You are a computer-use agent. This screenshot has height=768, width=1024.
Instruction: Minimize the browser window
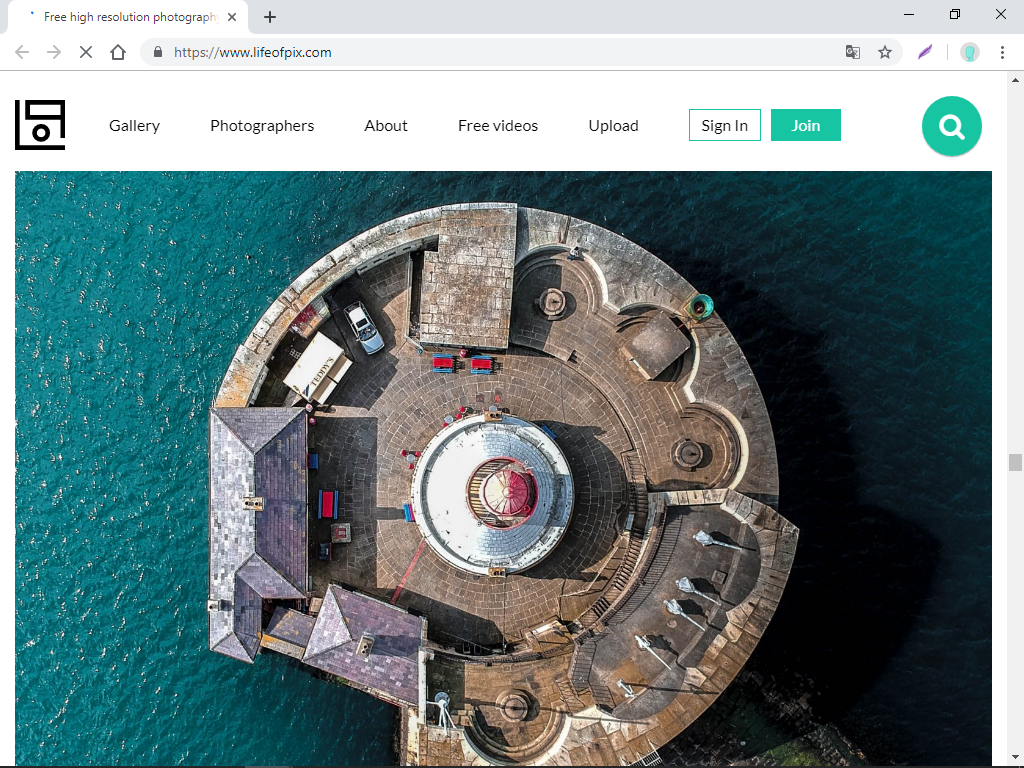point(908,14)
